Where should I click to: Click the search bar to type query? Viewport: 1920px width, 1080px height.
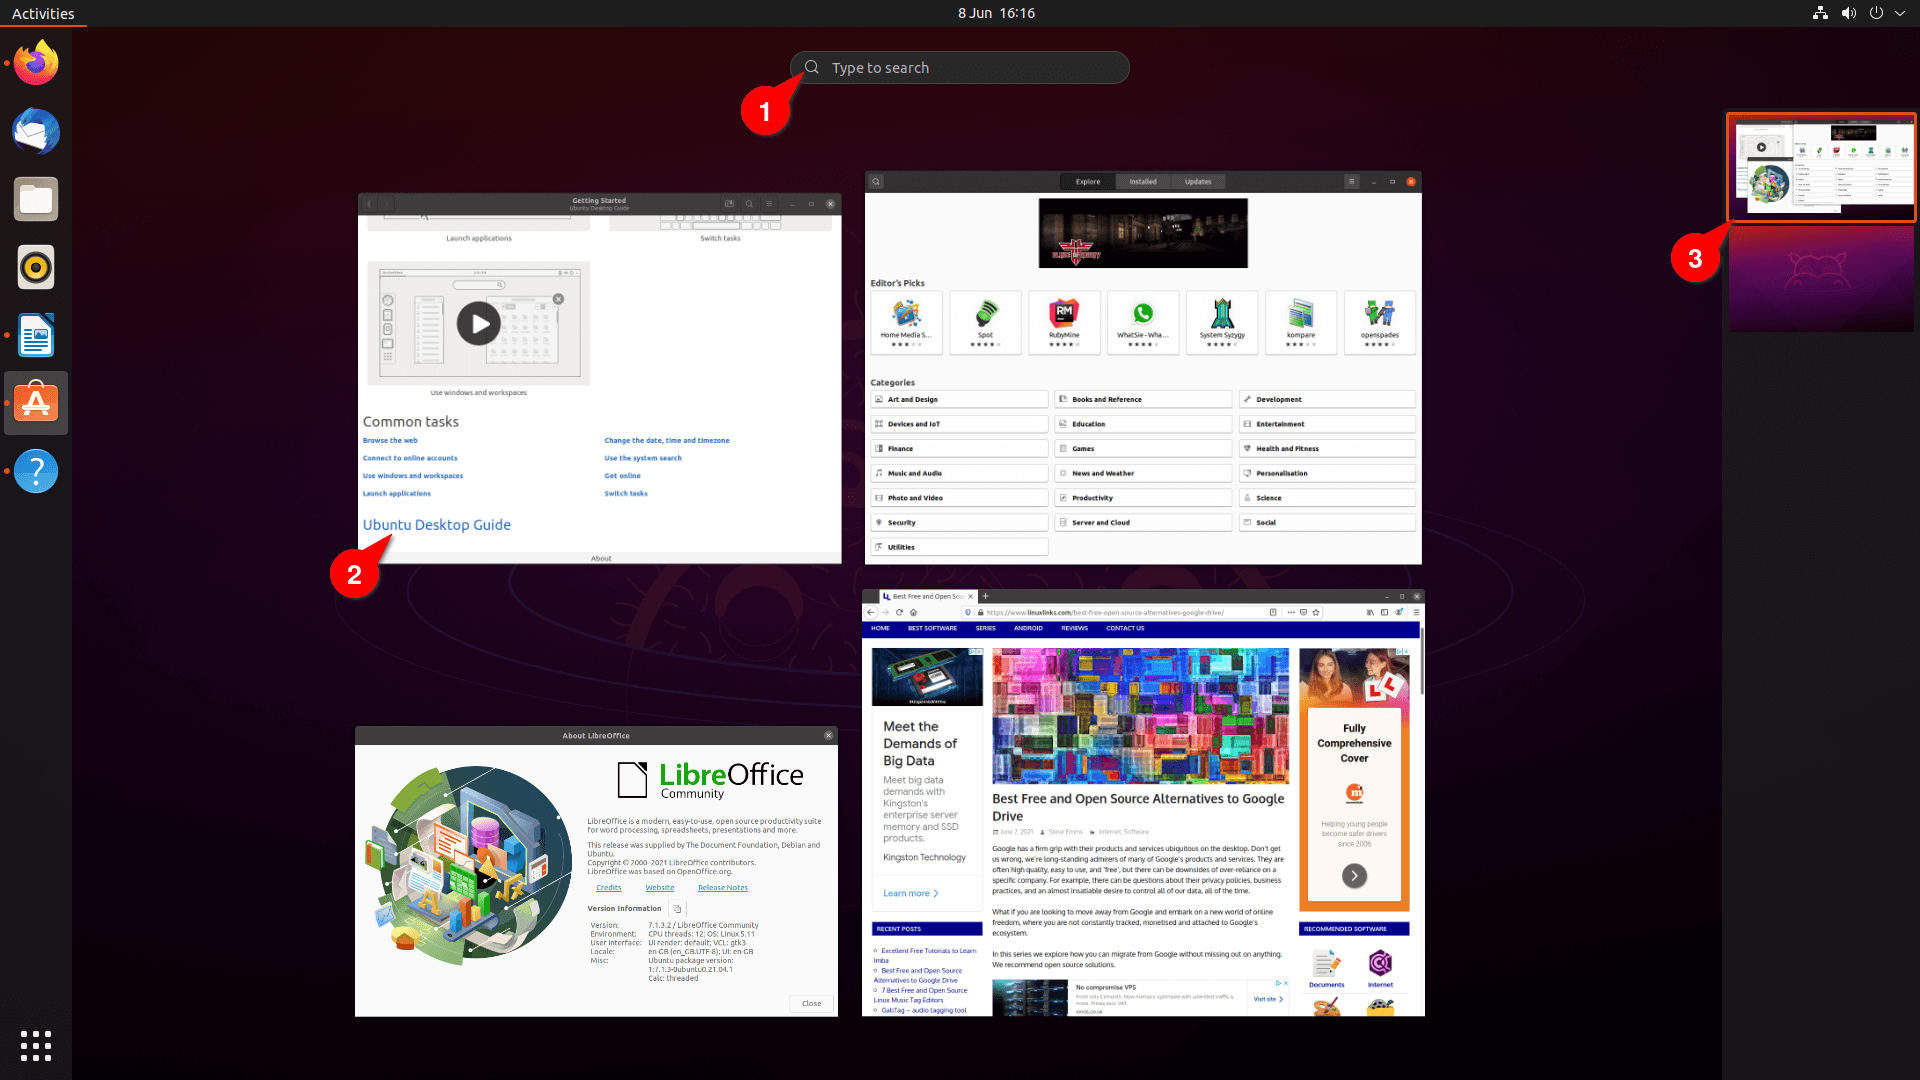click(960, 66)
